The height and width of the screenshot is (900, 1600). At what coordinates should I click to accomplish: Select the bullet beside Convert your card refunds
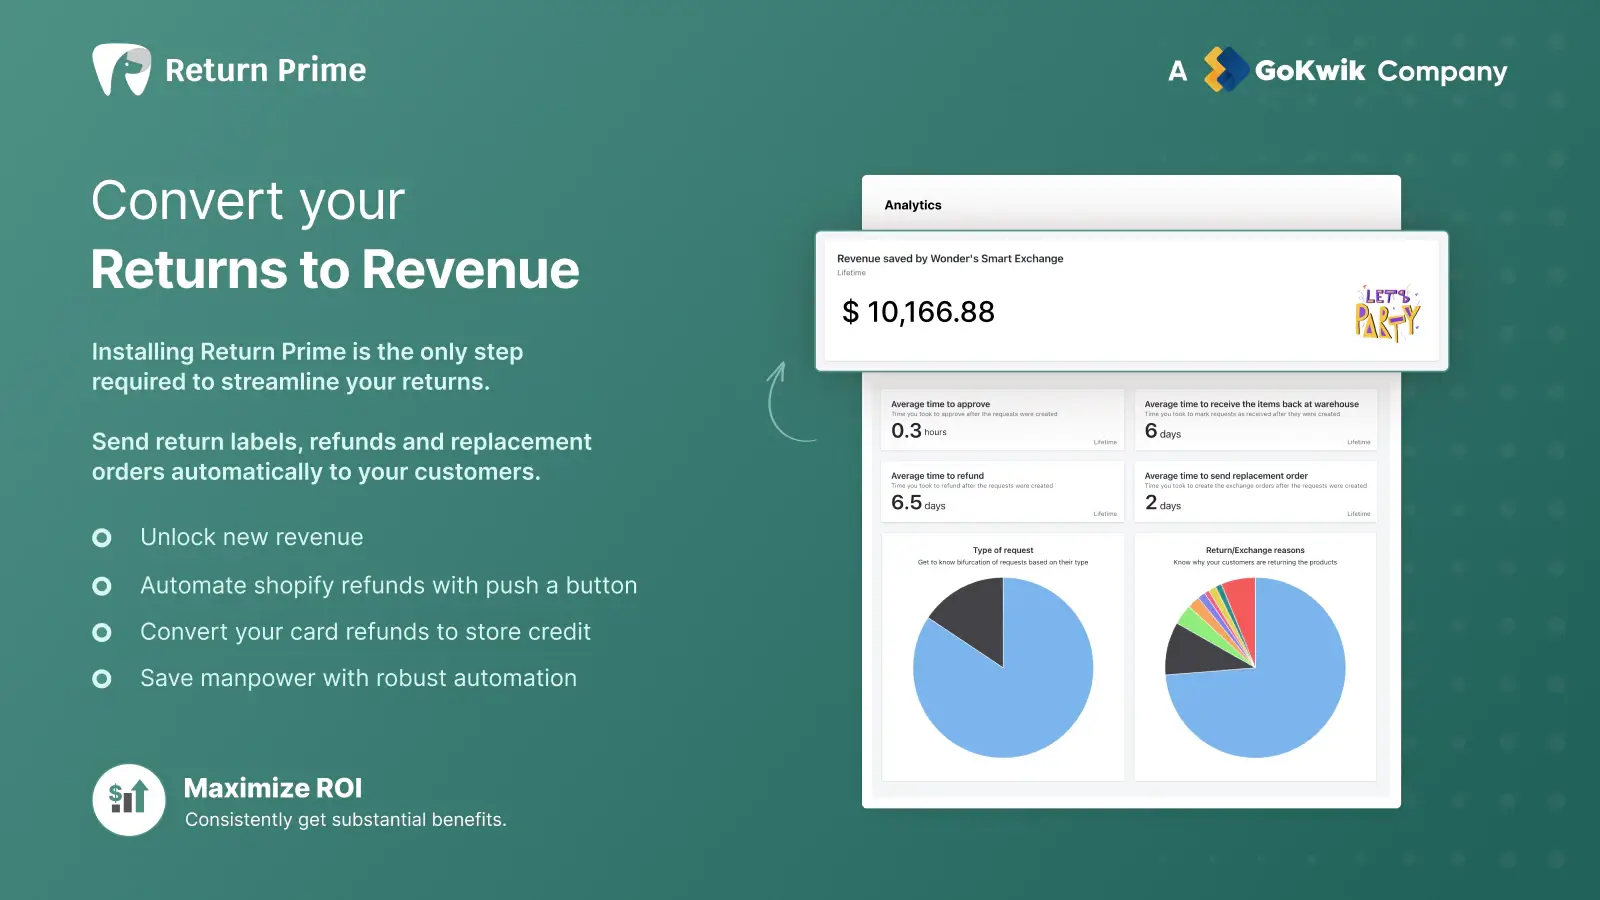(x=102, y=632)
